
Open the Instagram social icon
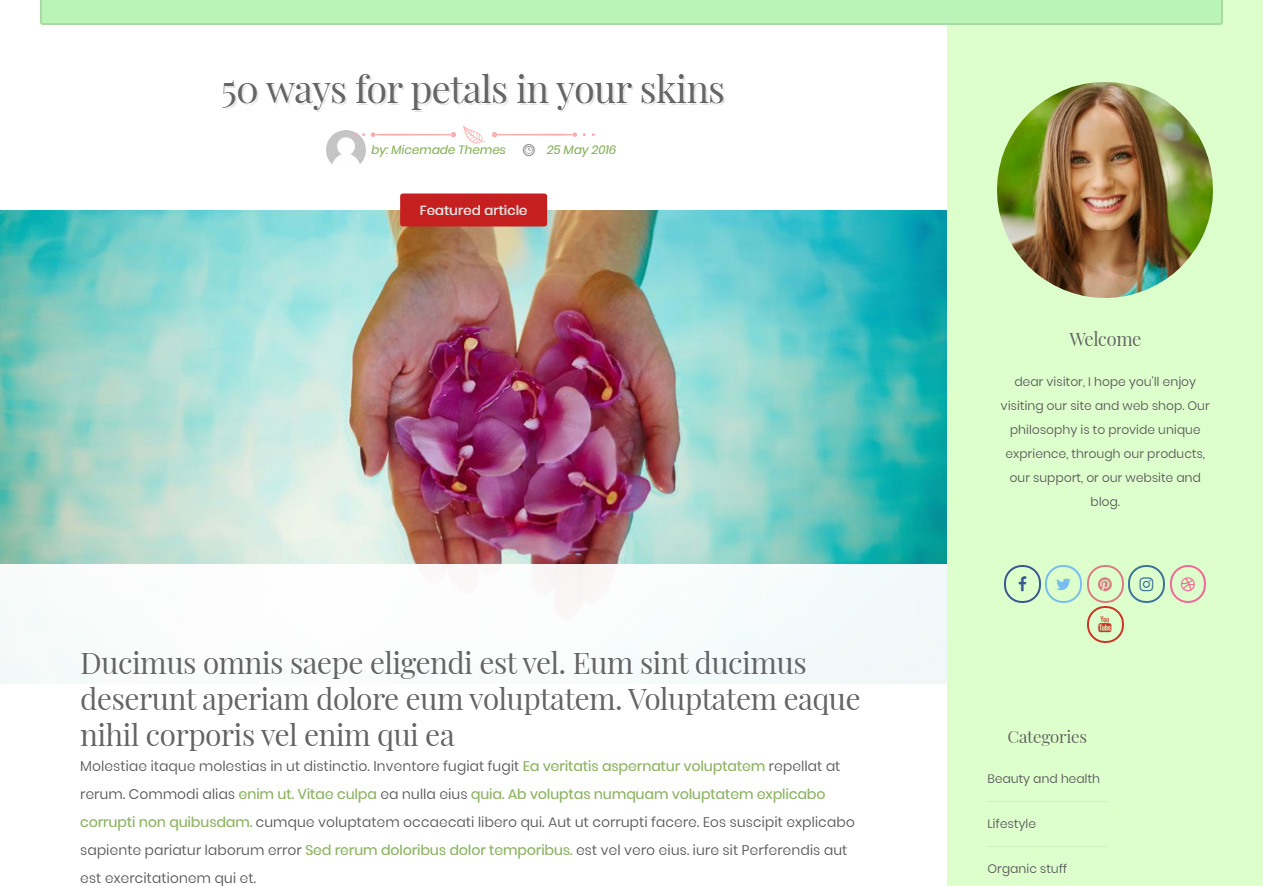coord(1146,584)
